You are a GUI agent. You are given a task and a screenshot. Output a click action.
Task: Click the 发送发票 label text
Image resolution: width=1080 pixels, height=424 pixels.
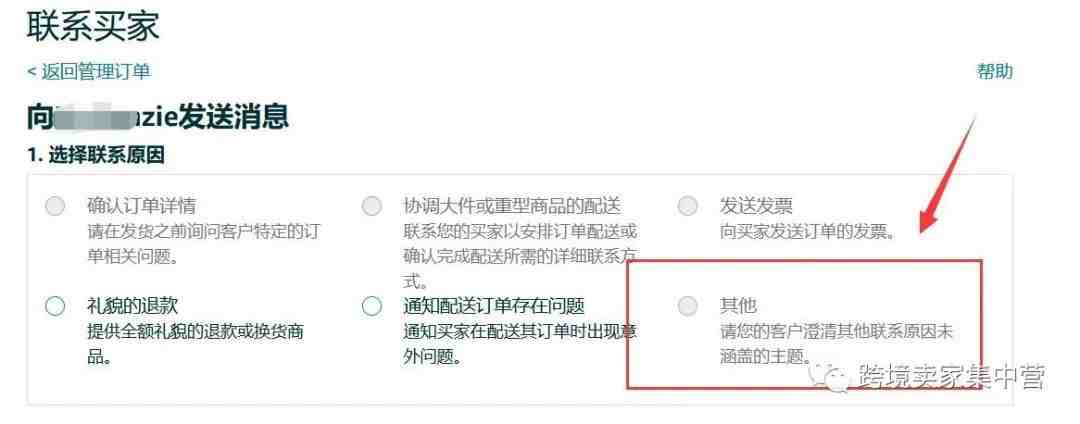point(756,206)
